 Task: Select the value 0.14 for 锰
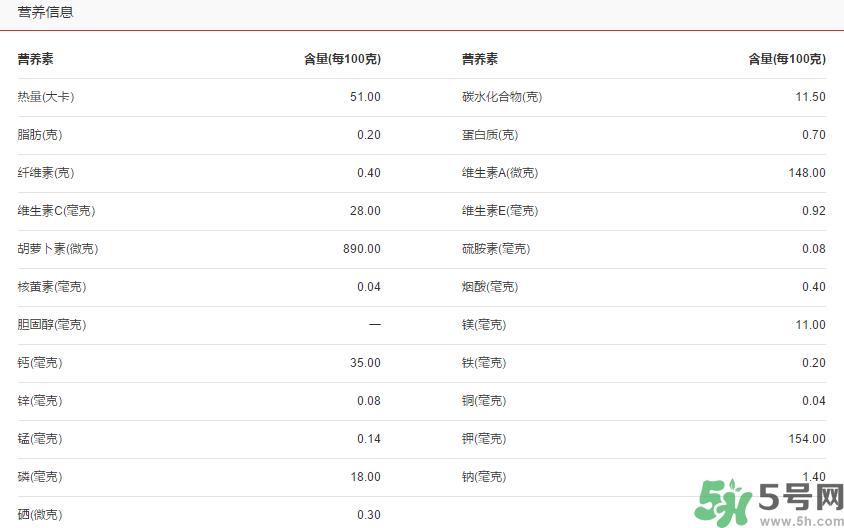point(369,439)
